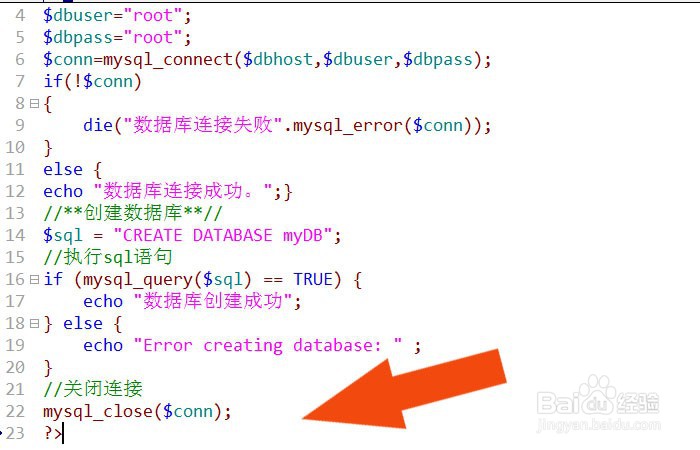
Task: Collapse the fold marker at line 16
Action: [34, 279]
